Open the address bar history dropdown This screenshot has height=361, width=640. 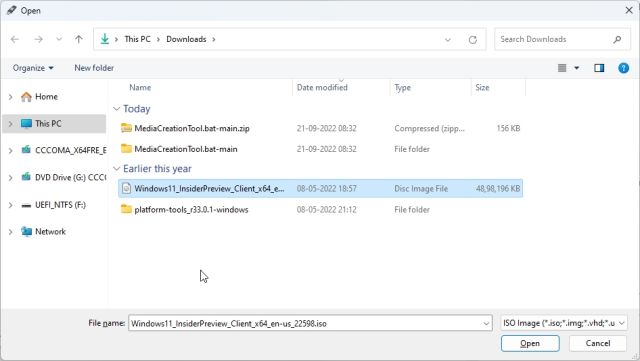coord(448,40)
